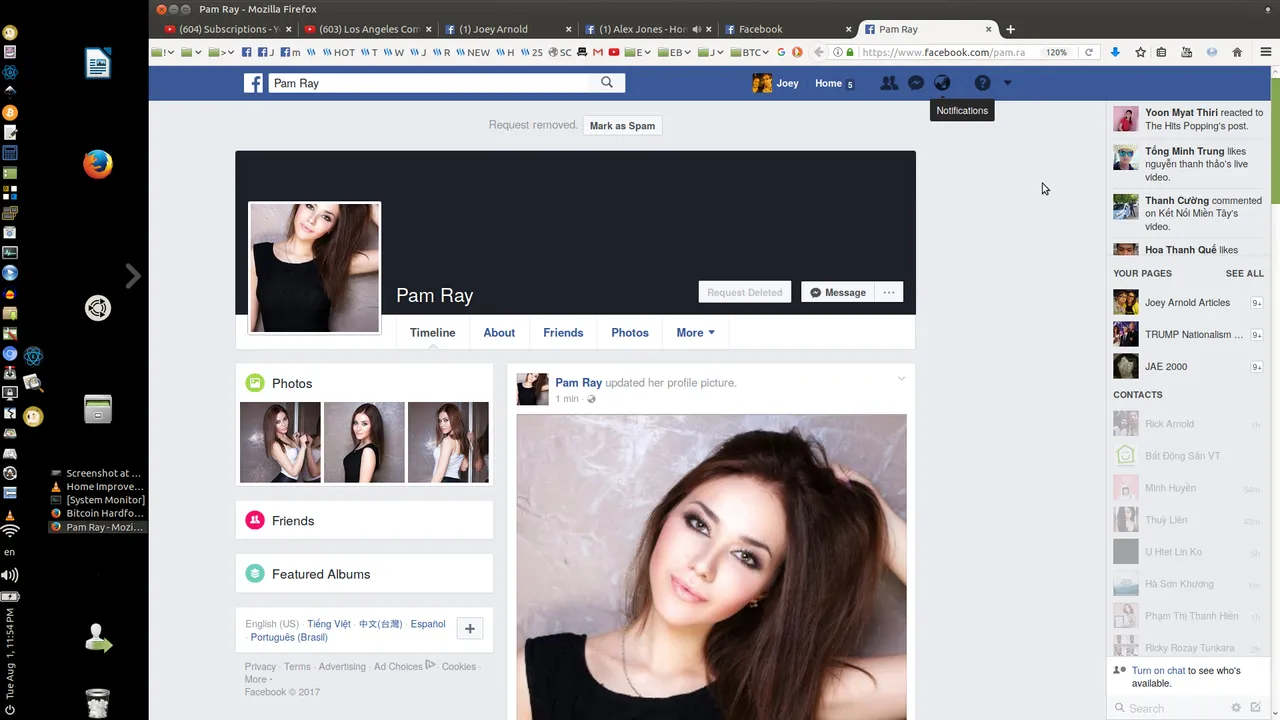Open third photo thumbnail in Photos box
1280x720 pixels.
448,442
